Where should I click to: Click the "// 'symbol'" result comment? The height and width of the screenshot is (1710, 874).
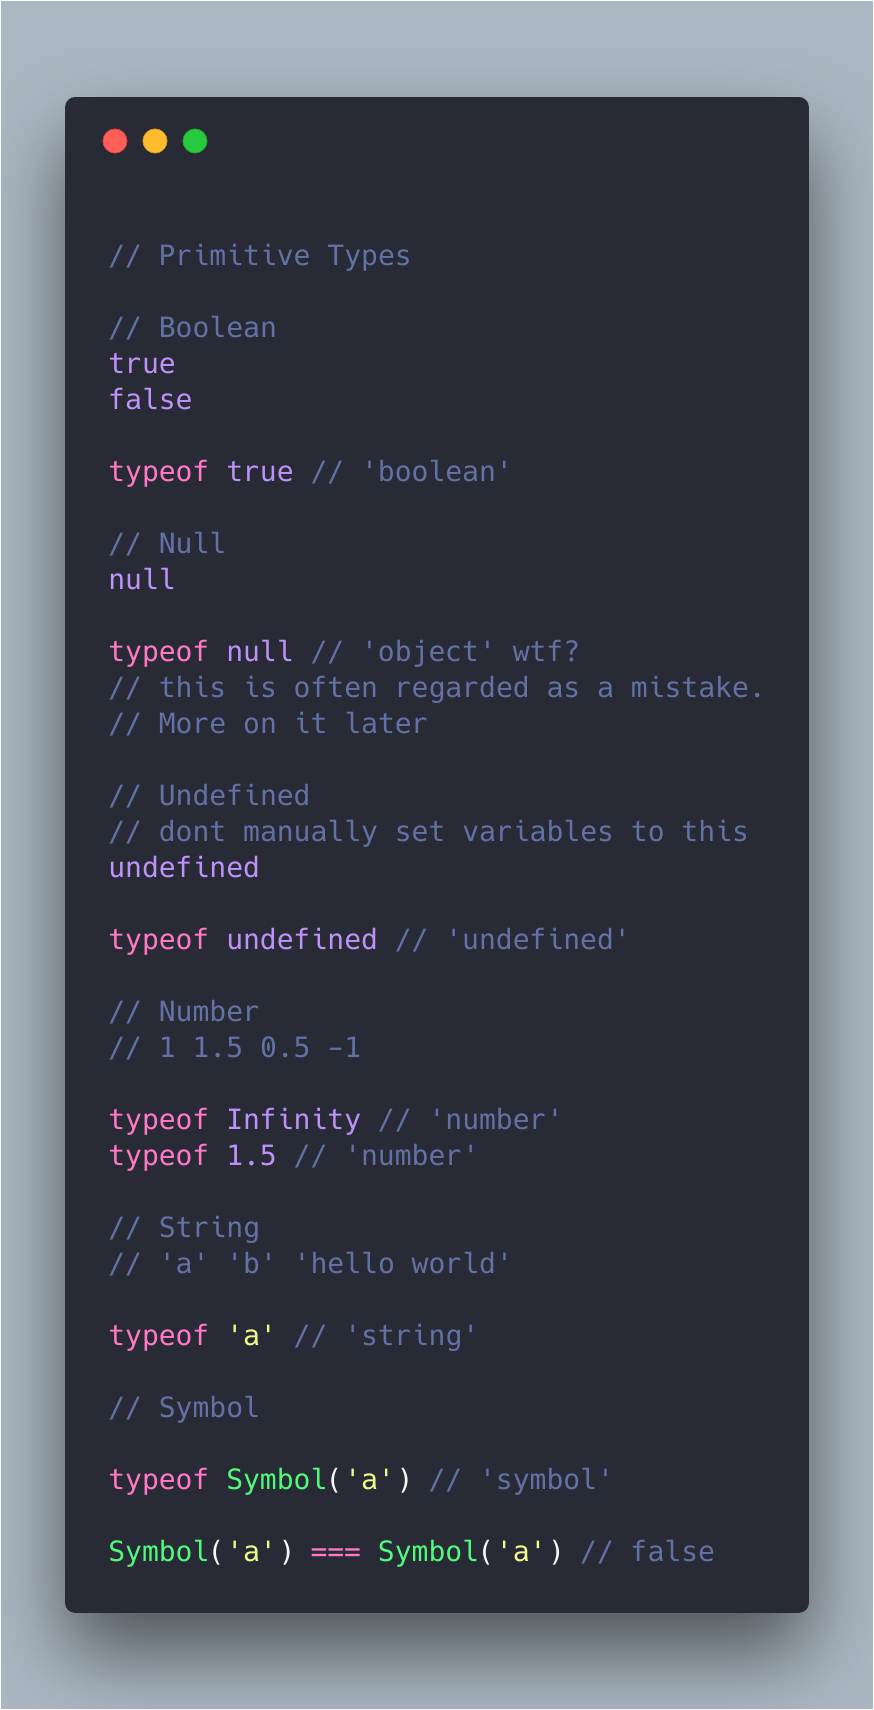[520, 1480]
